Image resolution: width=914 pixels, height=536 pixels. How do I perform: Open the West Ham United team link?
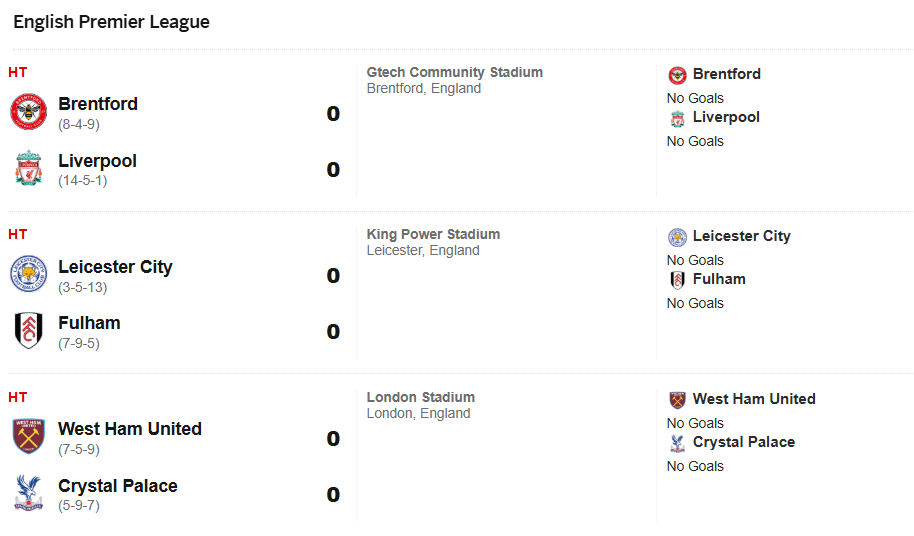[x=130, y=429]
